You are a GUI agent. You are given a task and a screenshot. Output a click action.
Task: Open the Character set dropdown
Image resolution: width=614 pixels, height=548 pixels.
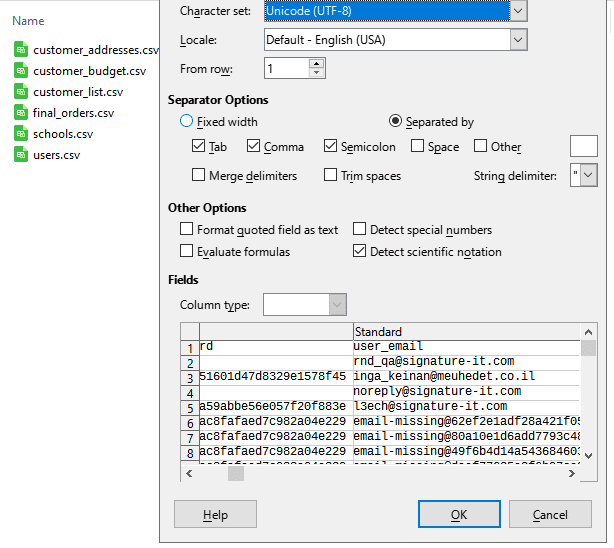click(x=517, y=11)
